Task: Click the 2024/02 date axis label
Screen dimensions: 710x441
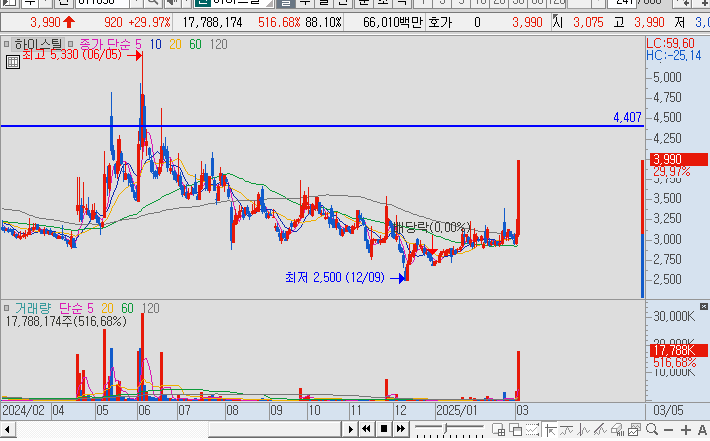Action: [24, 411]
